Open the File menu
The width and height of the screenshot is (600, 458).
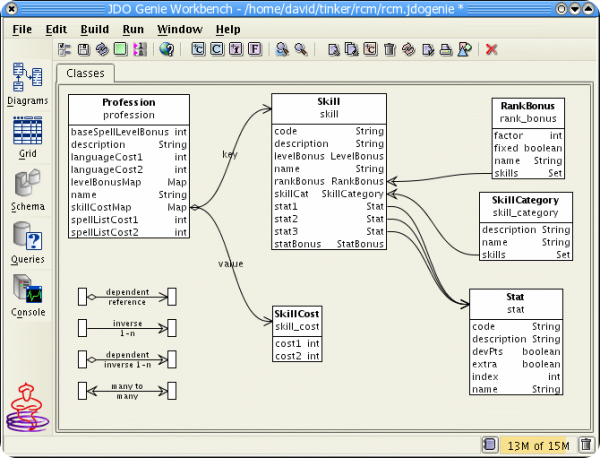click(x=22, y=30)
